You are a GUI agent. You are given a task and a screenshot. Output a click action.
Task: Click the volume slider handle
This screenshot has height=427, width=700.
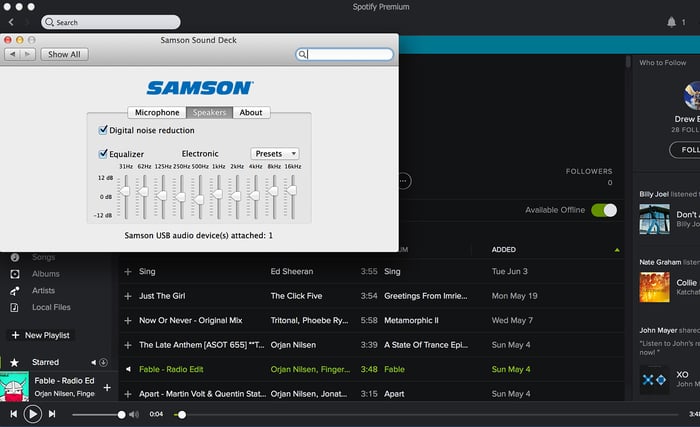tap(121, 414)
